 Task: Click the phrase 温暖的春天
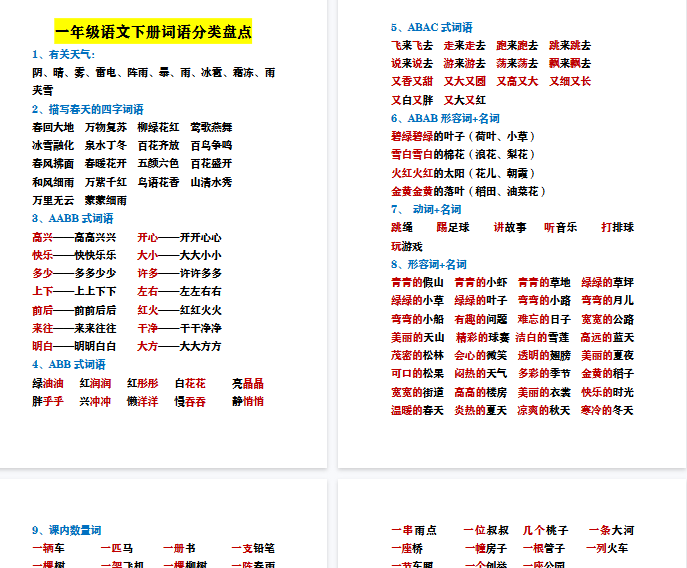point(417,410)
